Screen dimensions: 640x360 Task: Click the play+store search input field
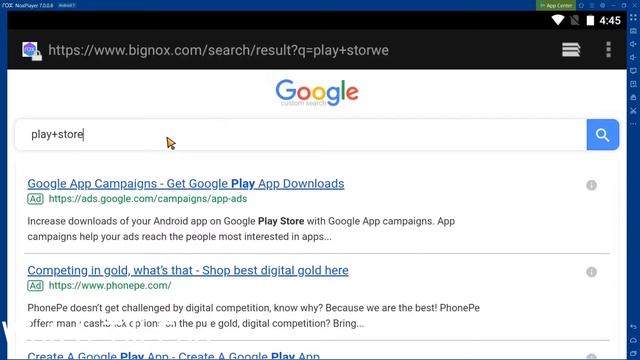pyautogui.click(x=300, y=135)
